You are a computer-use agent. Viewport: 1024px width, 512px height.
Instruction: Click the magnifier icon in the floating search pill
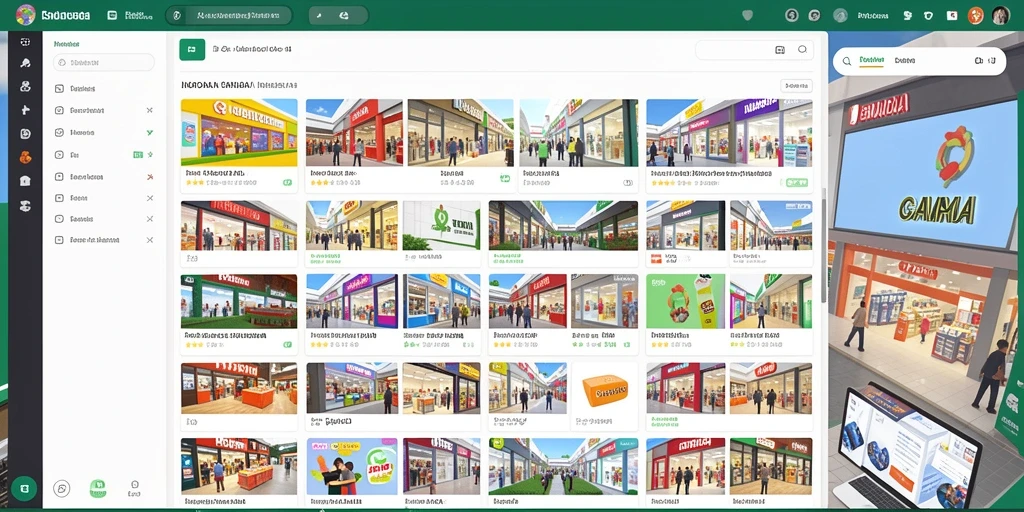[847, 61]
